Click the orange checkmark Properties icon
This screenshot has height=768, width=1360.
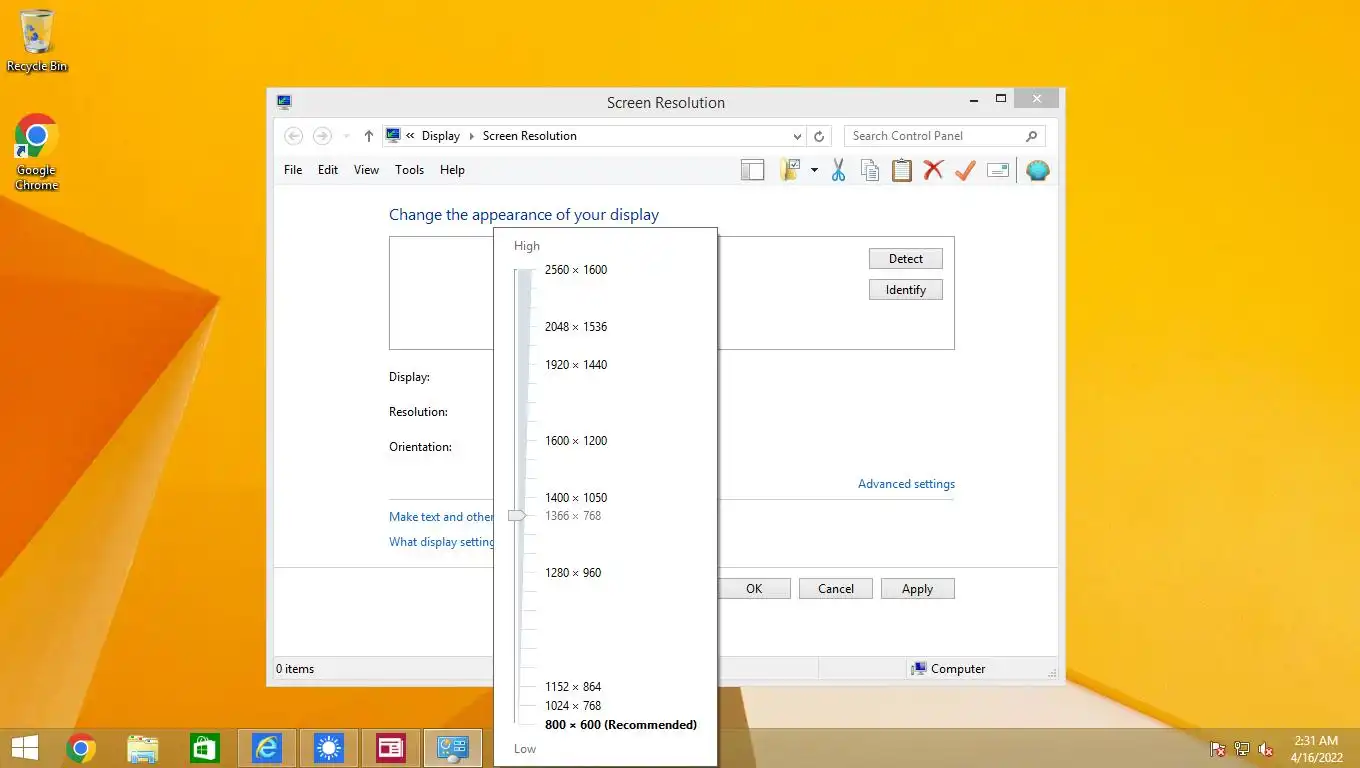[x=965, y=171]
